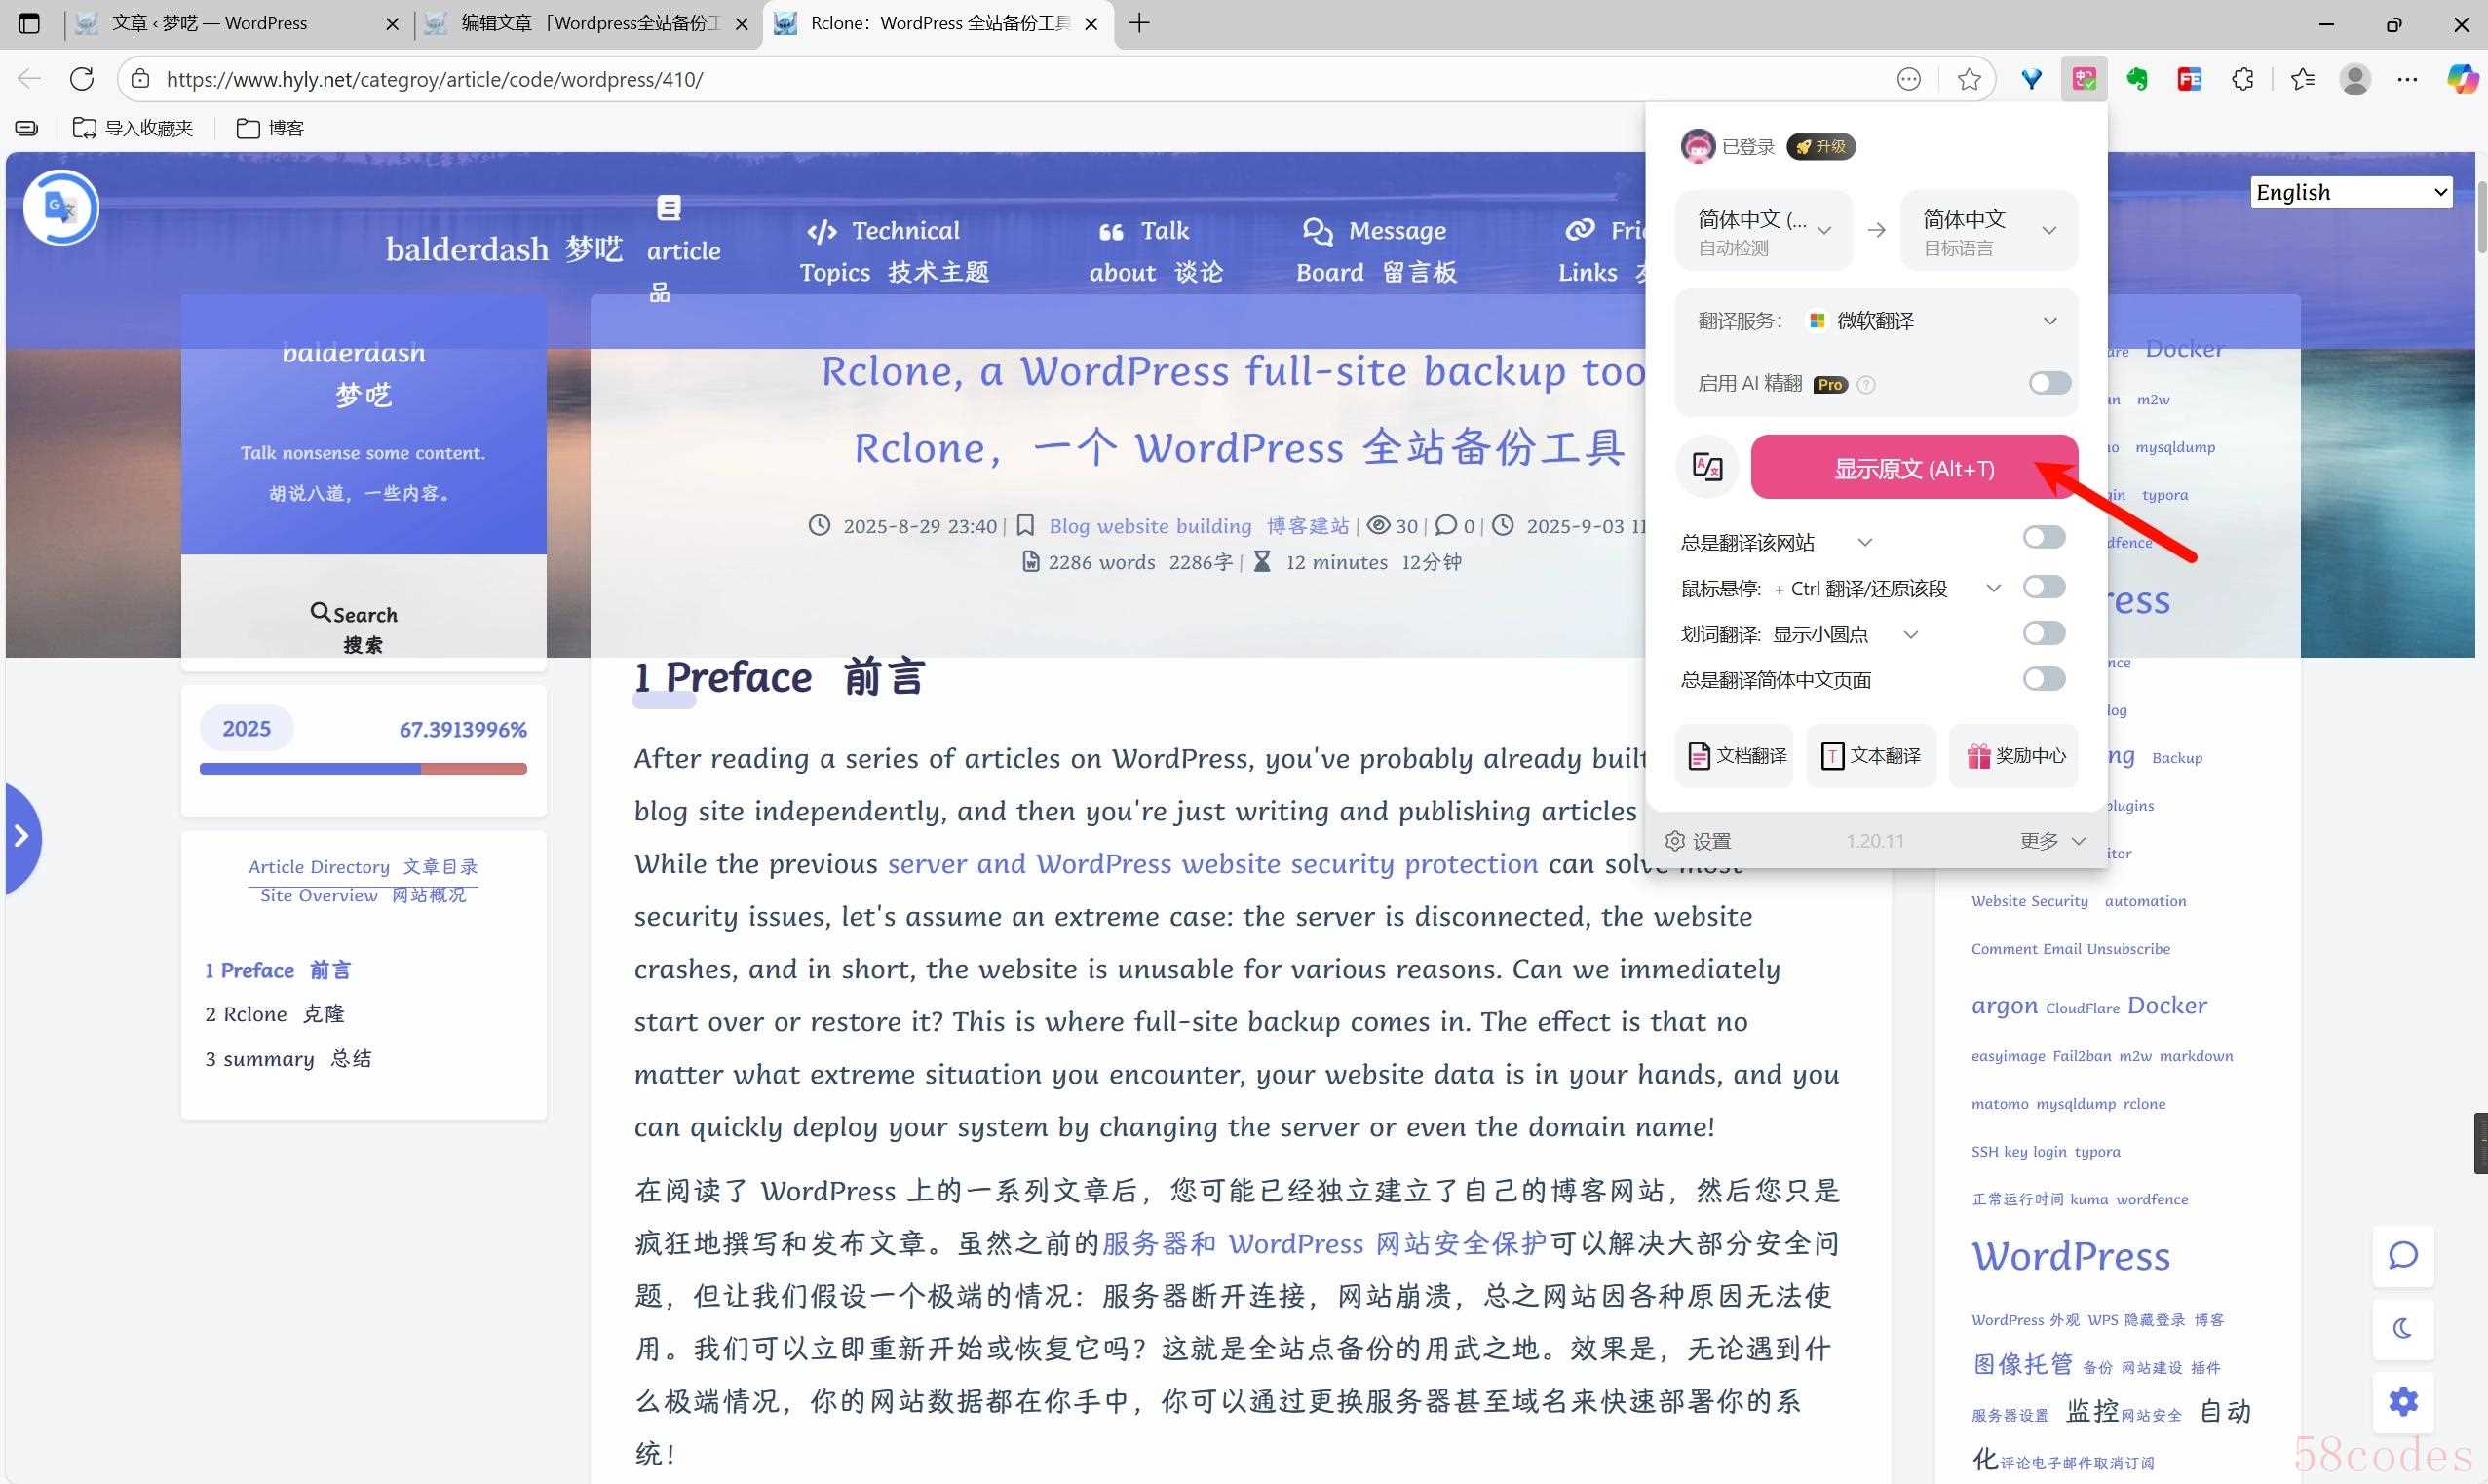The image size is (2488, 1484).
Task: Click the translation mode switch icon beside 显示原文
Action: coord(1707,467)
